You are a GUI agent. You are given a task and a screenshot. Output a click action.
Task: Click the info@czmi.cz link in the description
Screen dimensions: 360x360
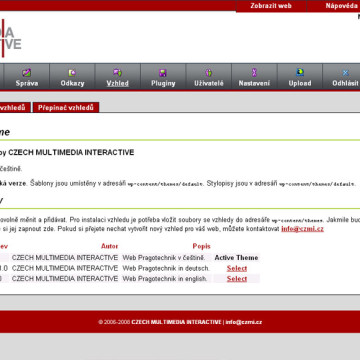[302, 229]
